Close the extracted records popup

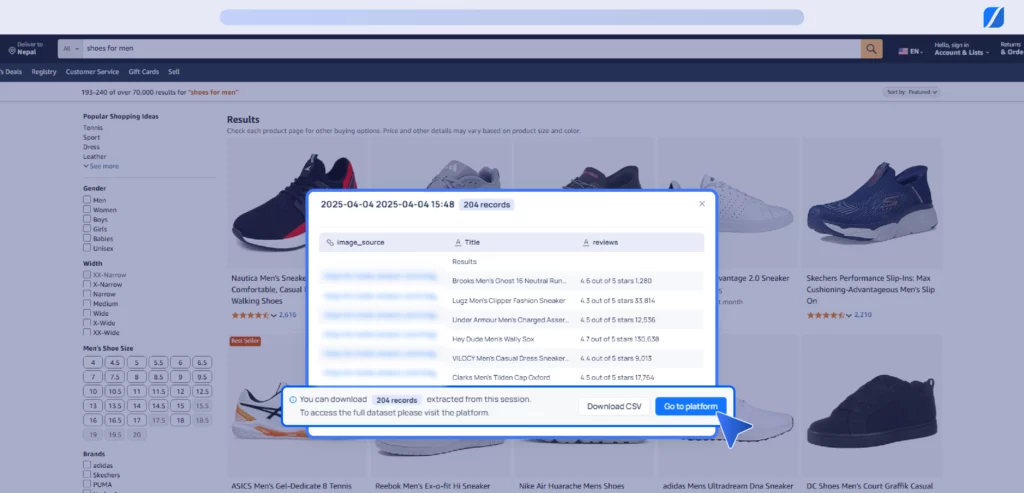coord(701,203)
